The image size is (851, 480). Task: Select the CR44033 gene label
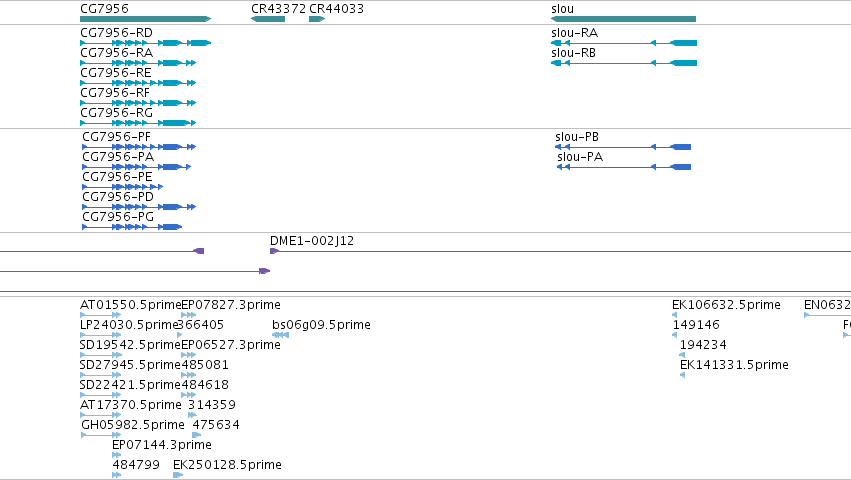tap(336, 9)
